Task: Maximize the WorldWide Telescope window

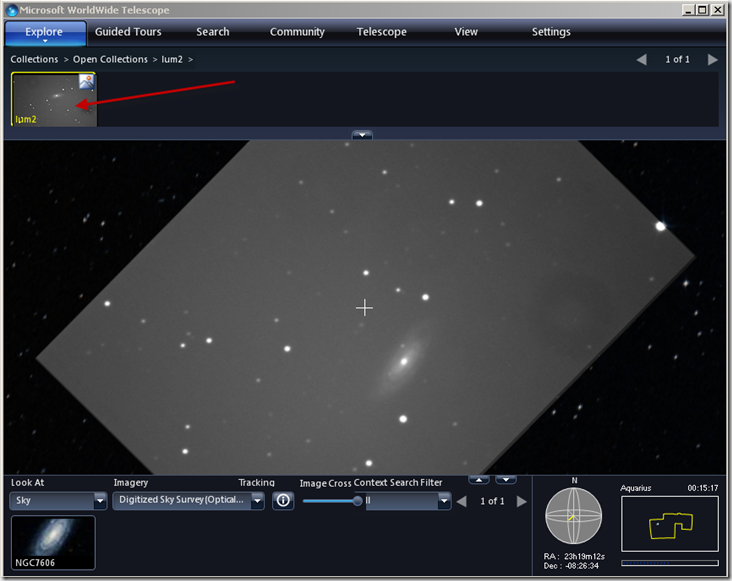Action: [702, 9]
